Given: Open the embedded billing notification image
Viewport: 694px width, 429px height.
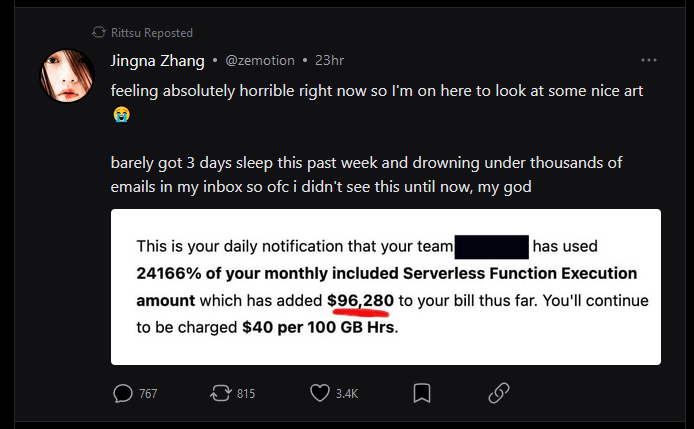Looking at the screenshot, I should point(385,287).
